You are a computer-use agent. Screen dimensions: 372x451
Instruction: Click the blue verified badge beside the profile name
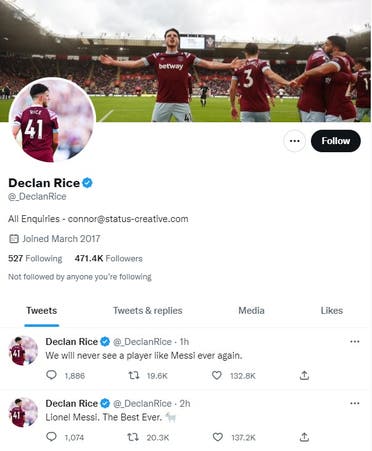tap(87, 183)
